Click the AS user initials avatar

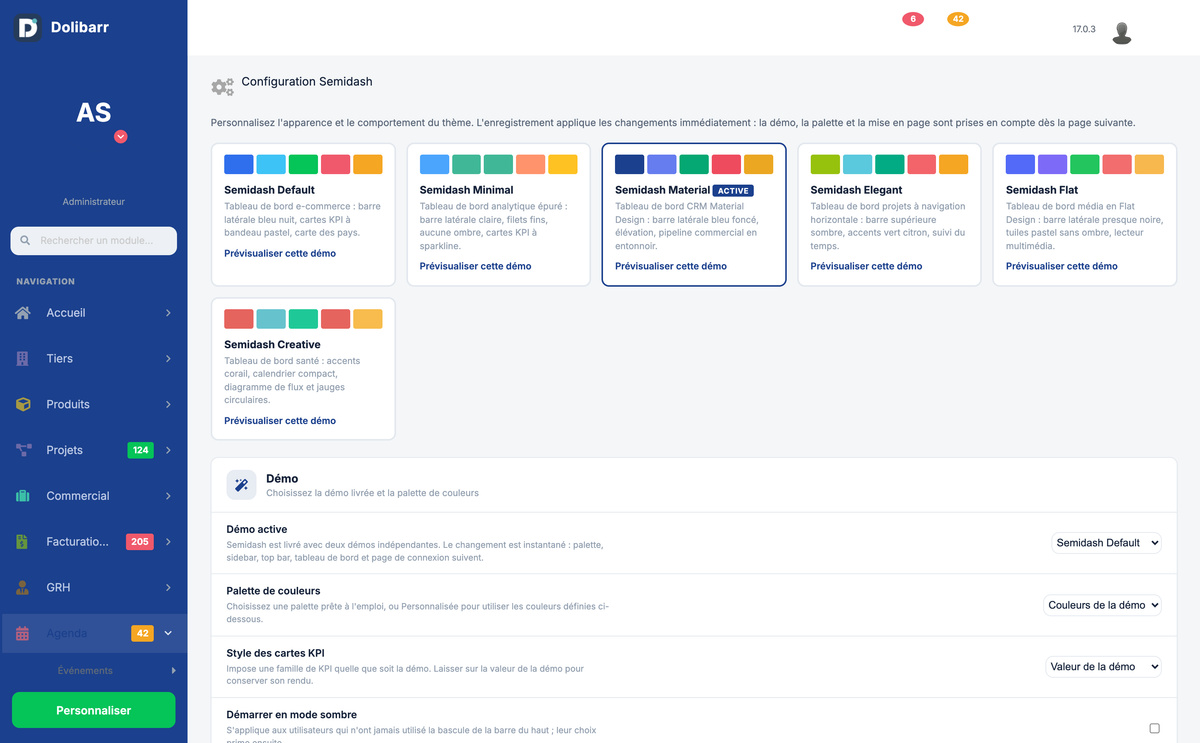(x=94, y=113)
